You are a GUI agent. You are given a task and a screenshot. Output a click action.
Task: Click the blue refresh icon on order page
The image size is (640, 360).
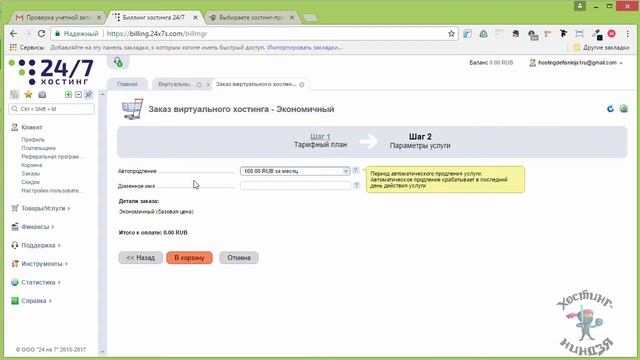[x=610, y=109]
